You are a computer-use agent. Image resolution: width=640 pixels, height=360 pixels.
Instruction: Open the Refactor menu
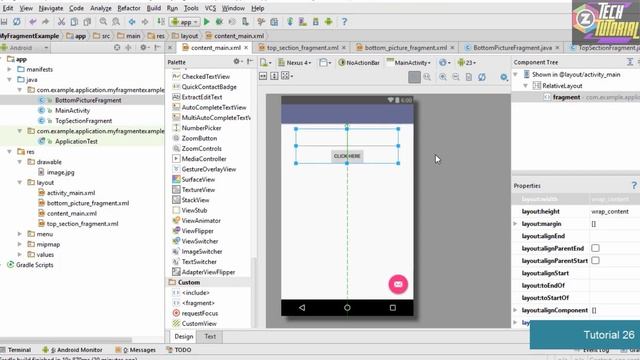point(129,8)
